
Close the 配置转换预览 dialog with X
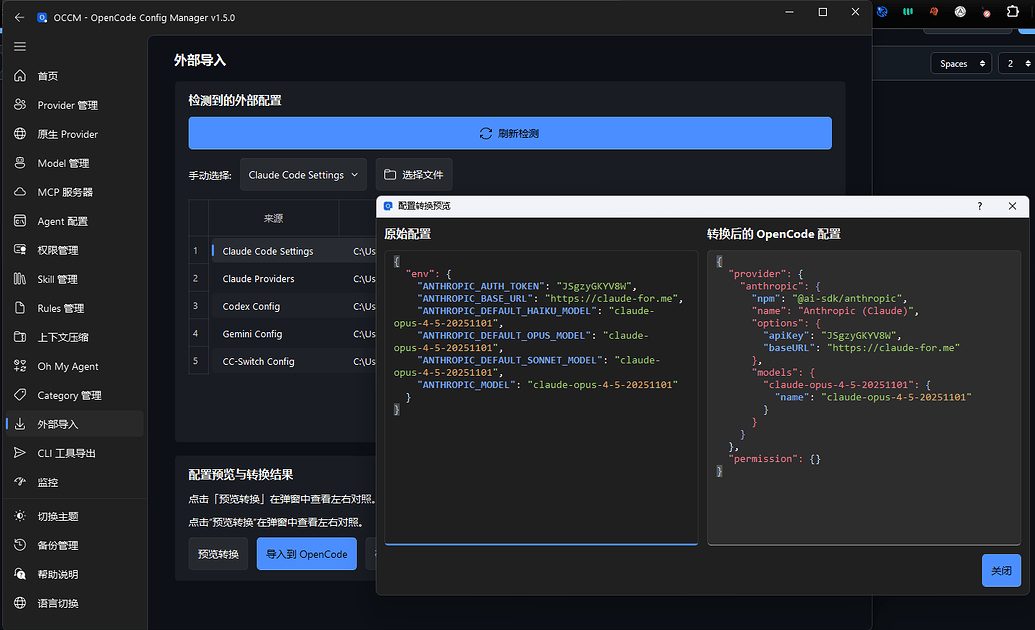(x=1012, y=206)
